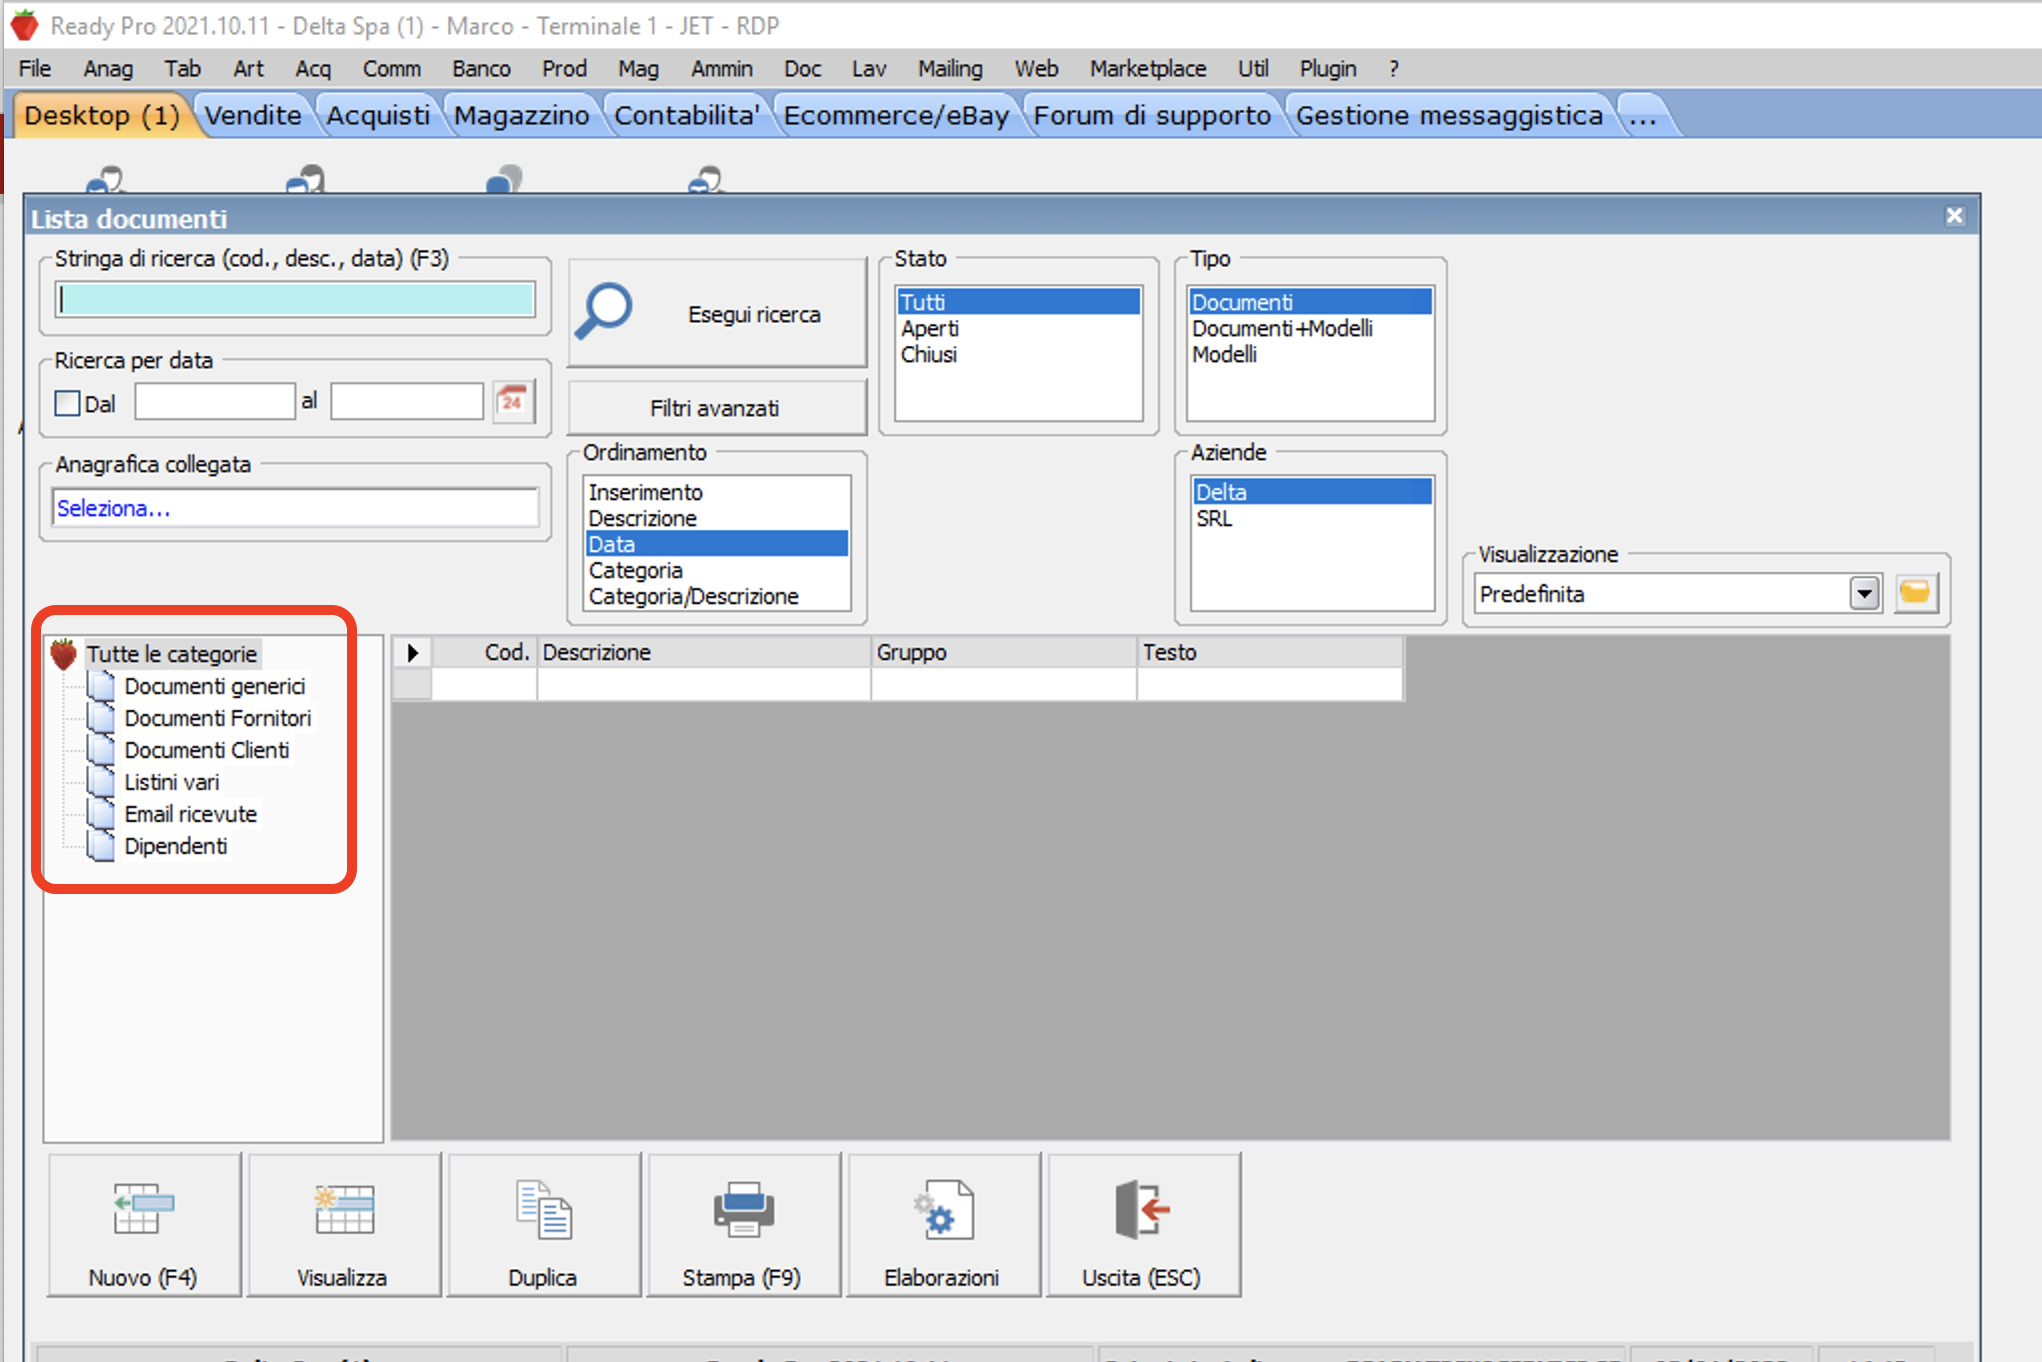Click the Documenti Clienti document icon

(101, 750)
